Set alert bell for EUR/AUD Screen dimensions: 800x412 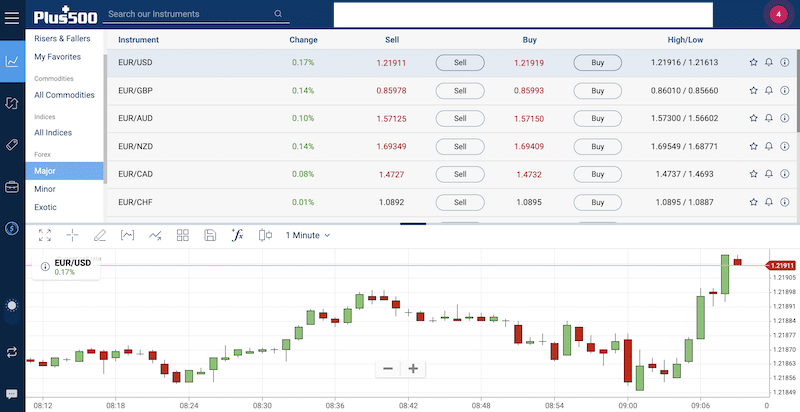point(769,118)
